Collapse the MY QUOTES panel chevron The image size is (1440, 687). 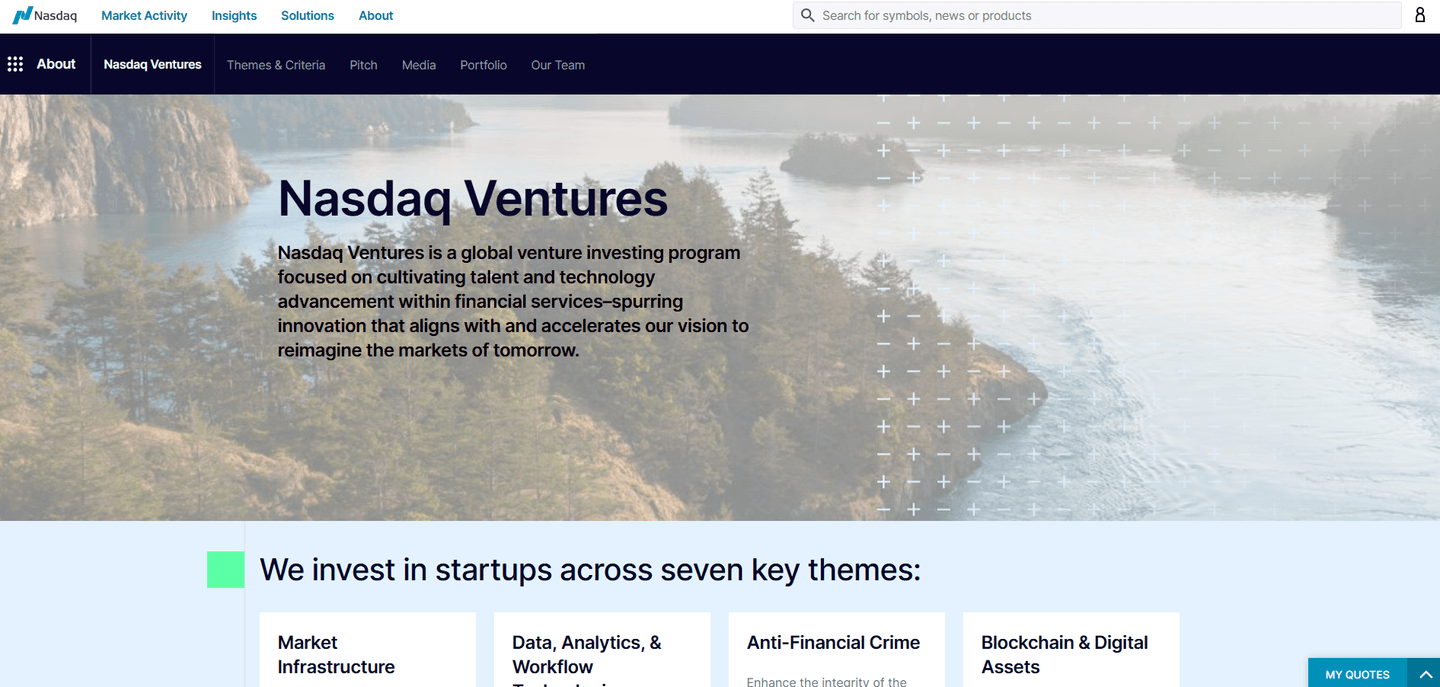tap(1426, 673)
